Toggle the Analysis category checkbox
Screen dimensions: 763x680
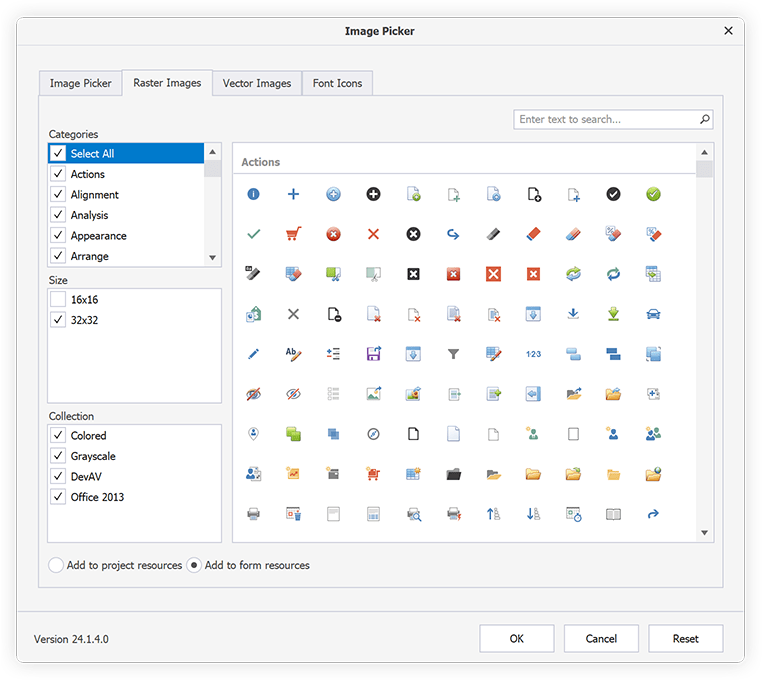tap(58, 215)
